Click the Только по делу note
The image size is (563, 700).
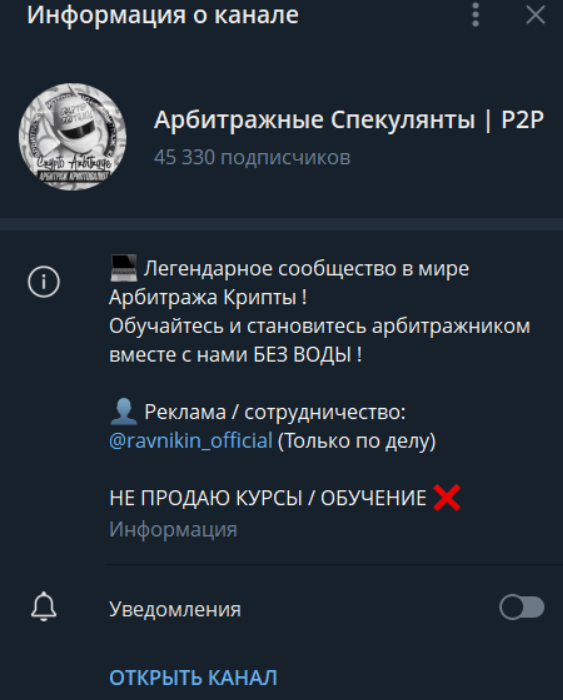(357, 441)
